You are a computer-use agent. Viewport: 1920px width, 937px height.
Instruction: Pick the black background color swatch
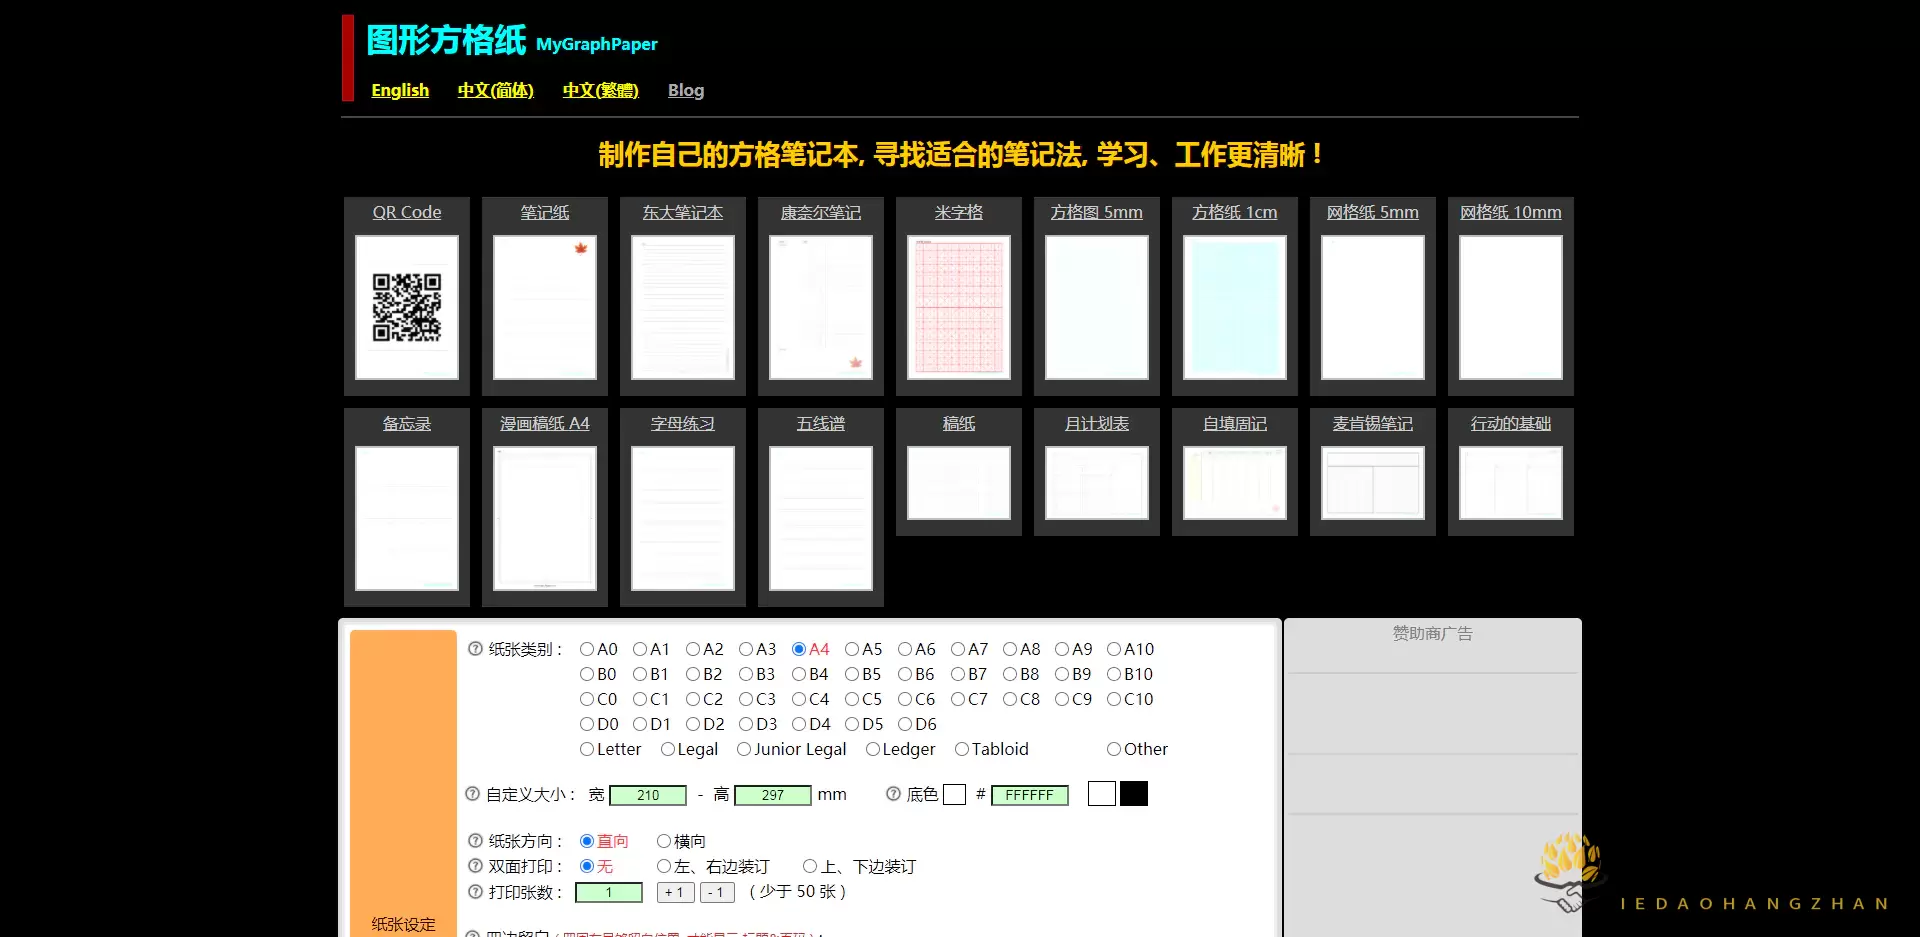pos(1134,794)
